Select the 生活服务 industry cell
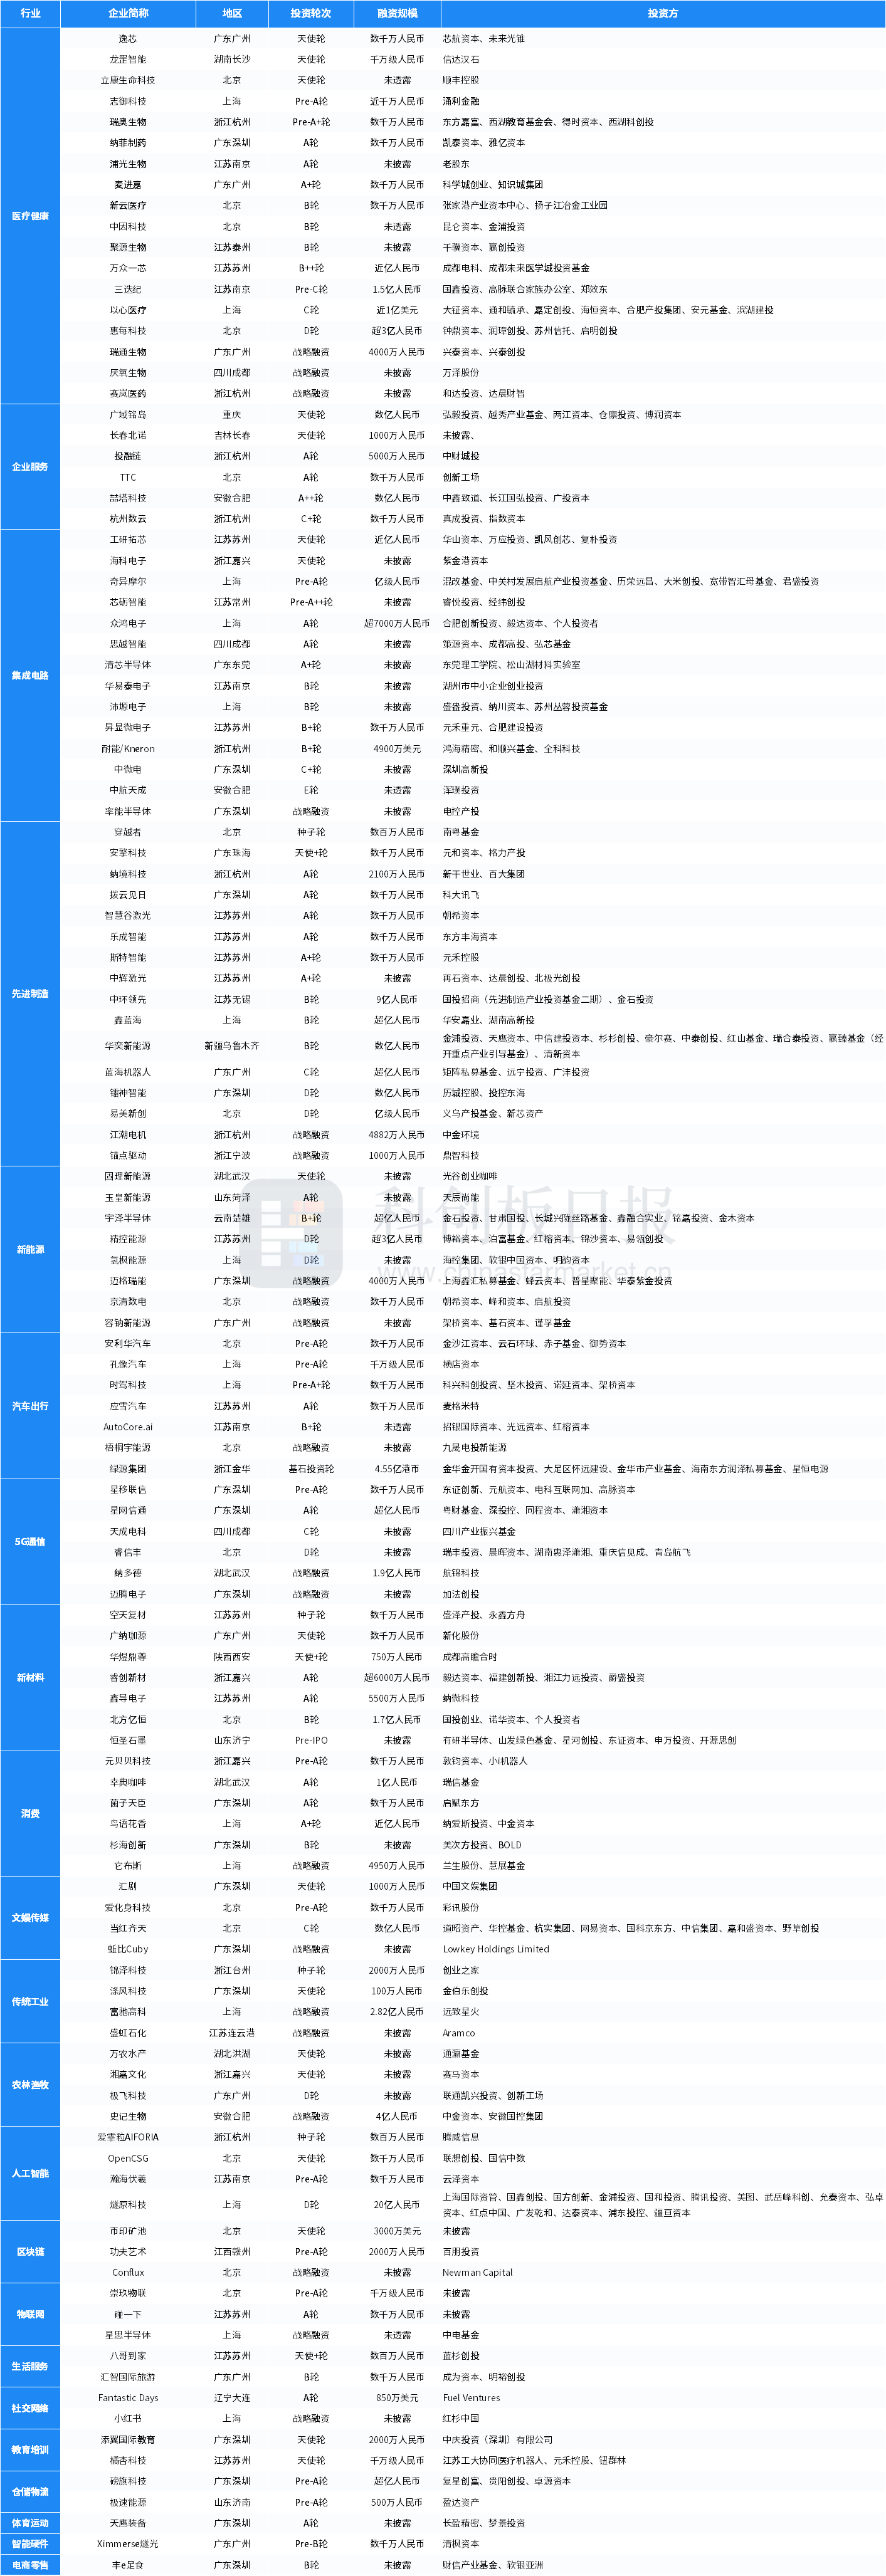 click(30, 2367)
